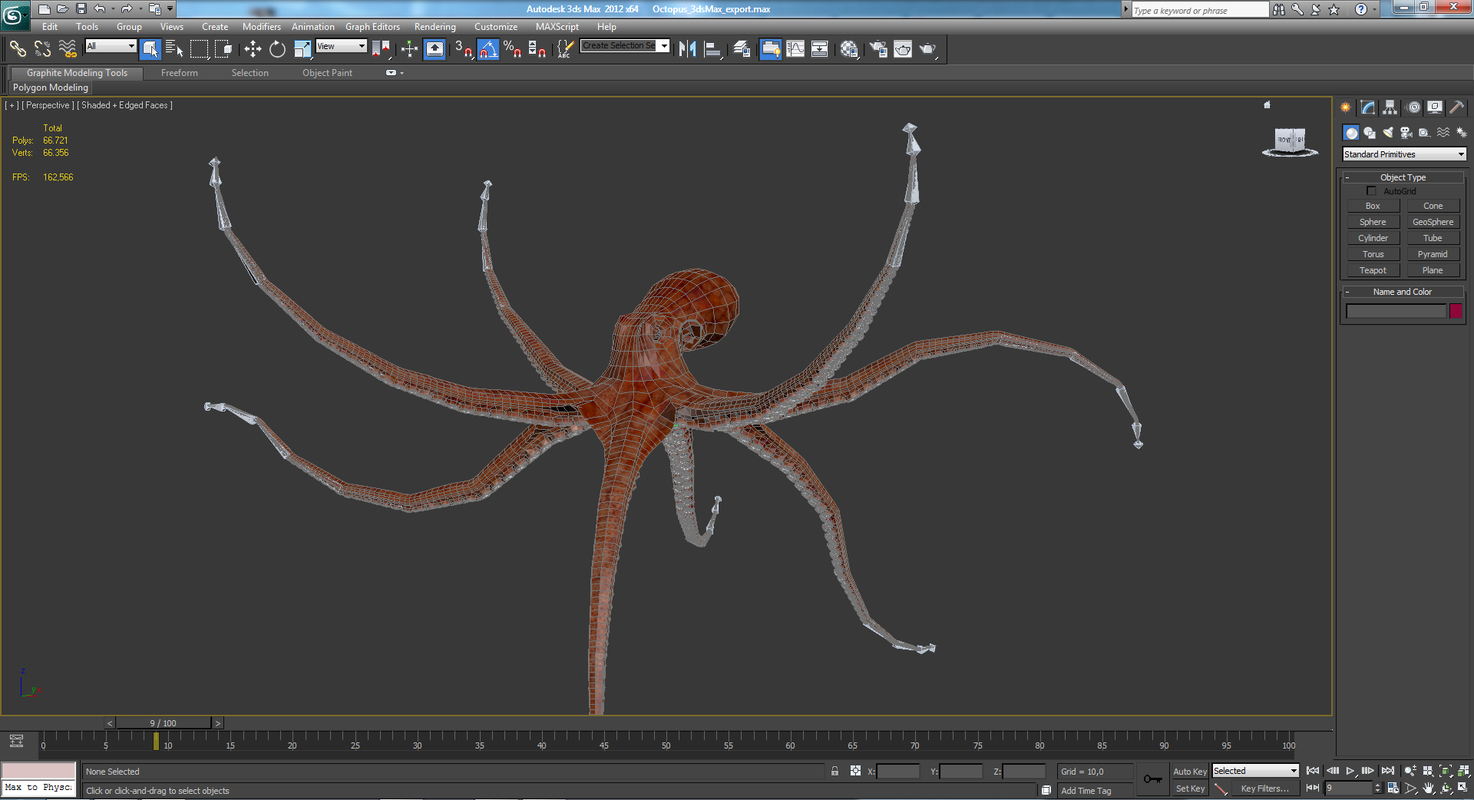1474x800 pixels.
Task: Open the Modifiers menu
Action: point(261,27)
